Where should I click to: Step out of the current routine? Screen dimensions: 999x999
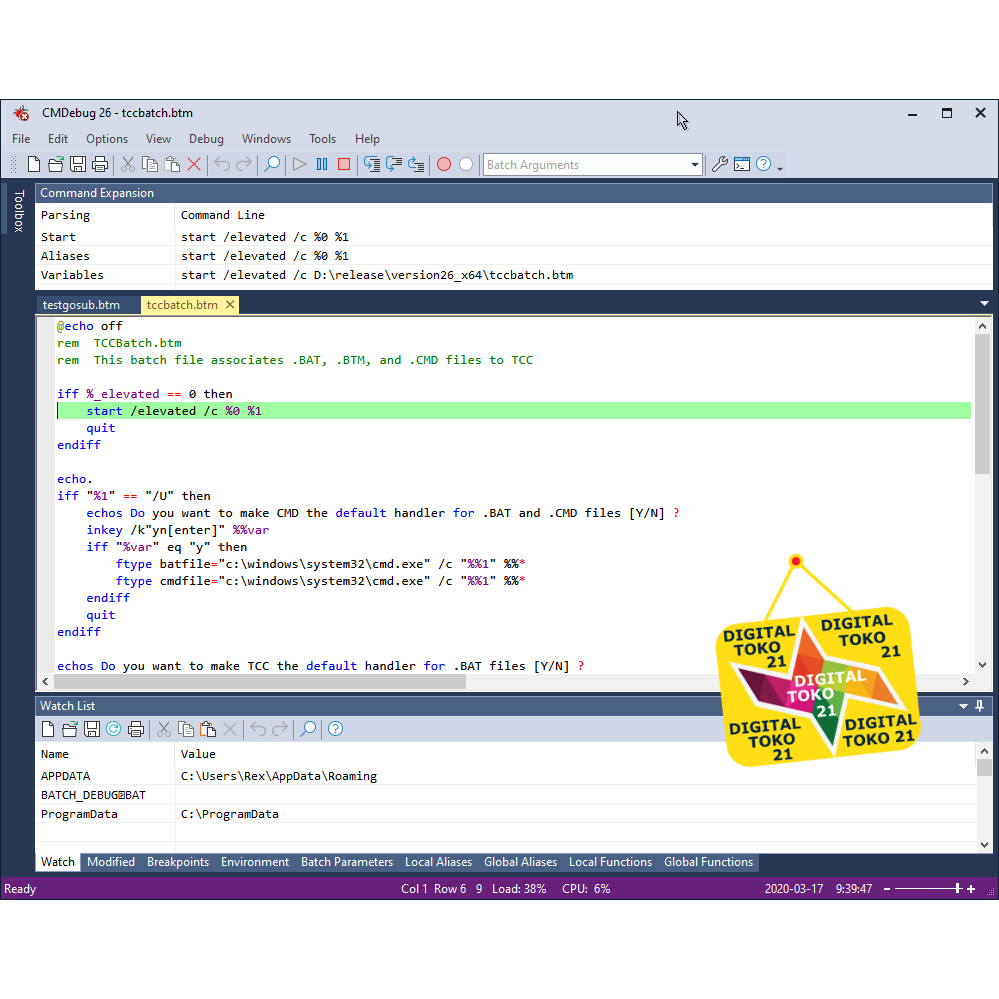(x=416, y=164)
